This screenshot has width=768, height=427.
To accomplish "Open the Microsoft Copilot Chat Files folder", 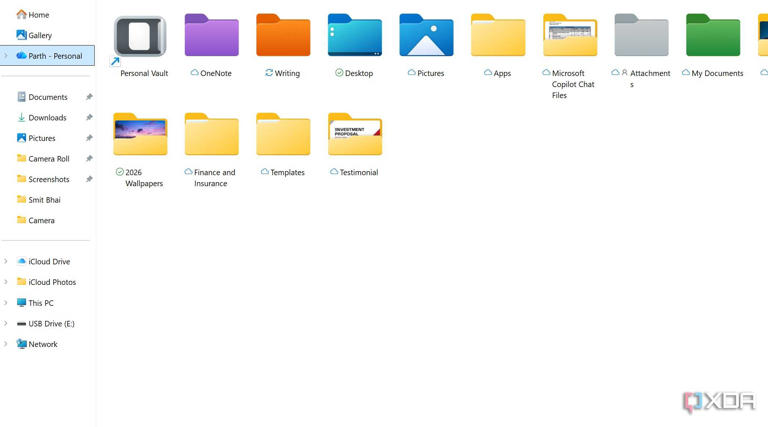I will click(x=570, y=35).
